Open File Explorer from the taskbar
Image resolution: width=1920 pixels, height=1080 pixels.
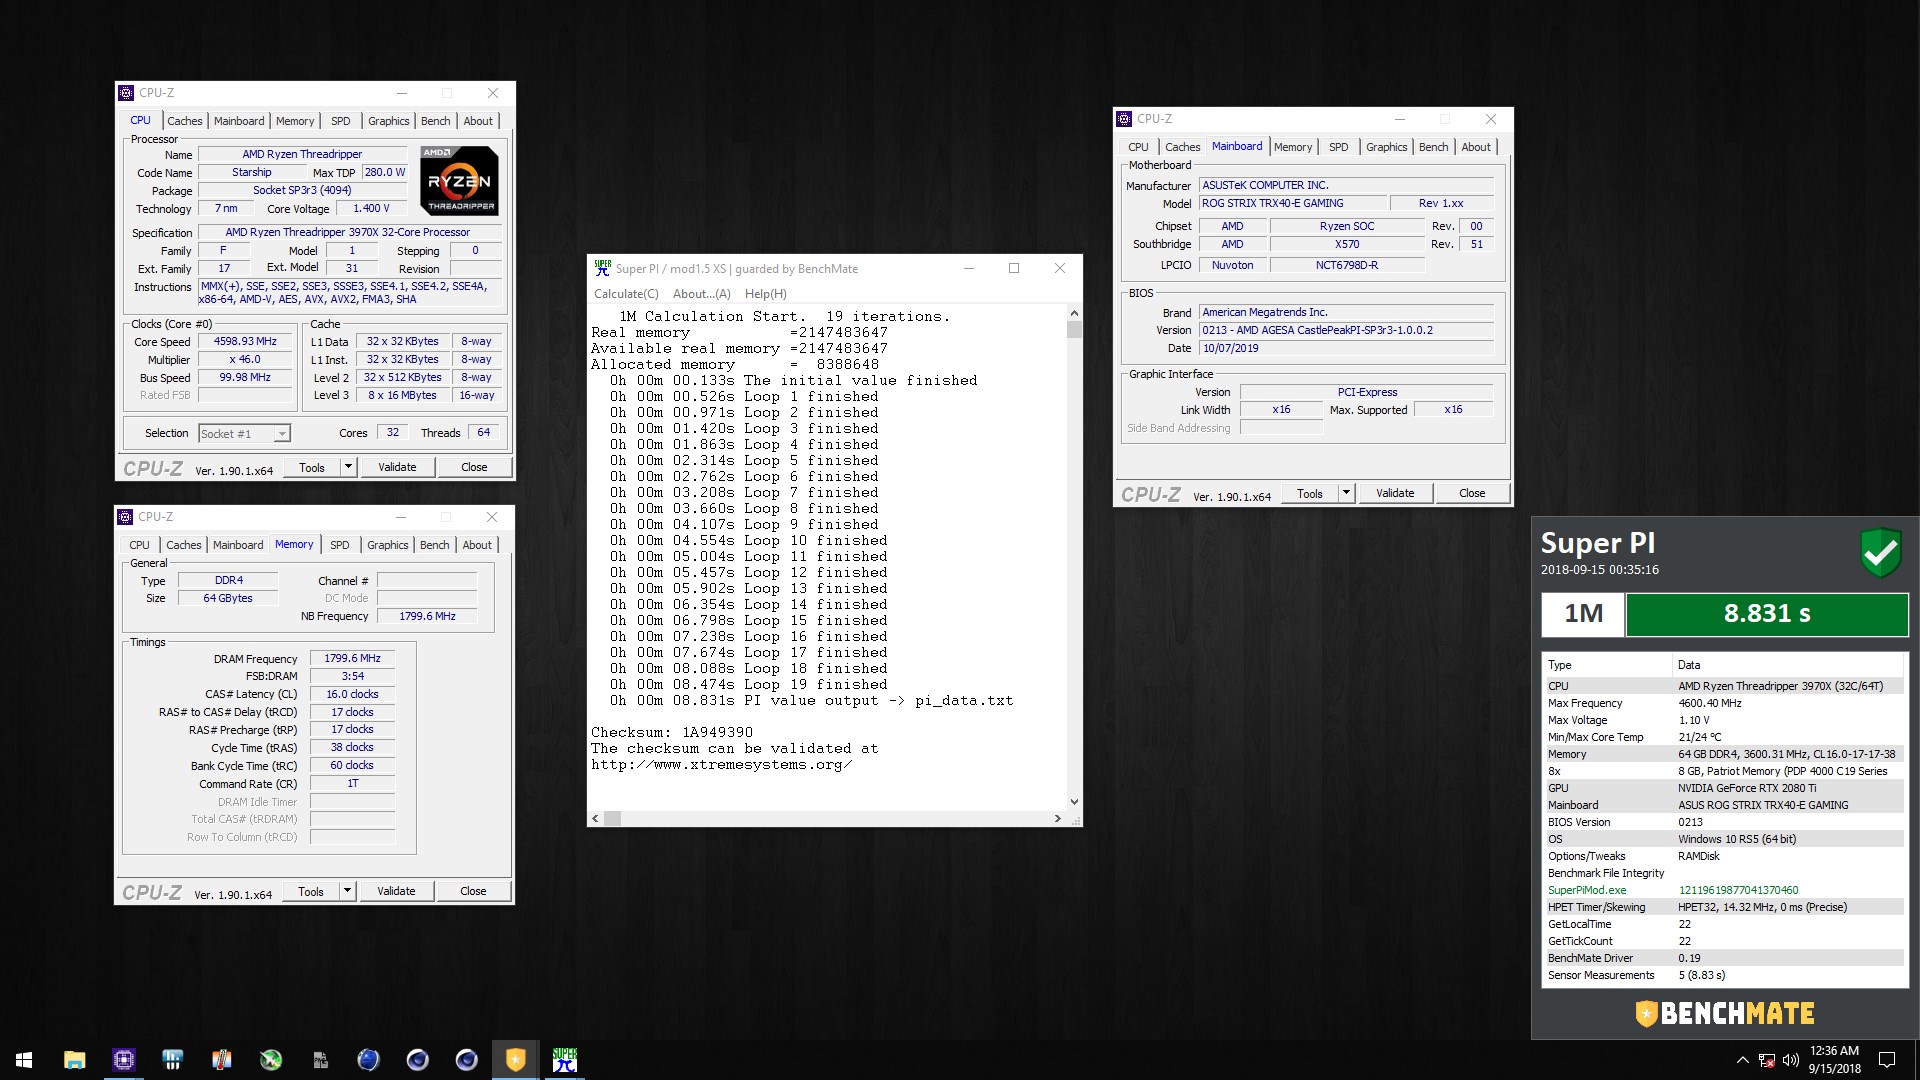75,1060
